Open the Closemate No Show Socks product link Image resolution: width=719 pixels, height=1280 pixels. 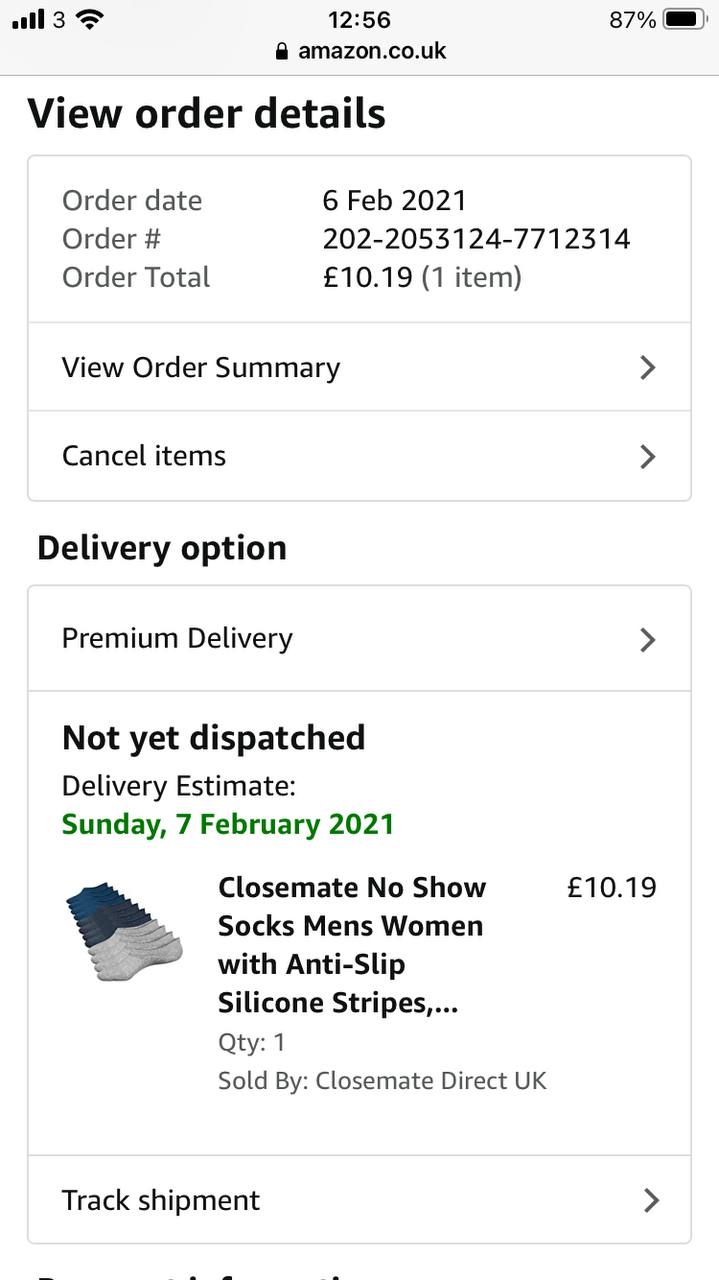pos(351,945)
